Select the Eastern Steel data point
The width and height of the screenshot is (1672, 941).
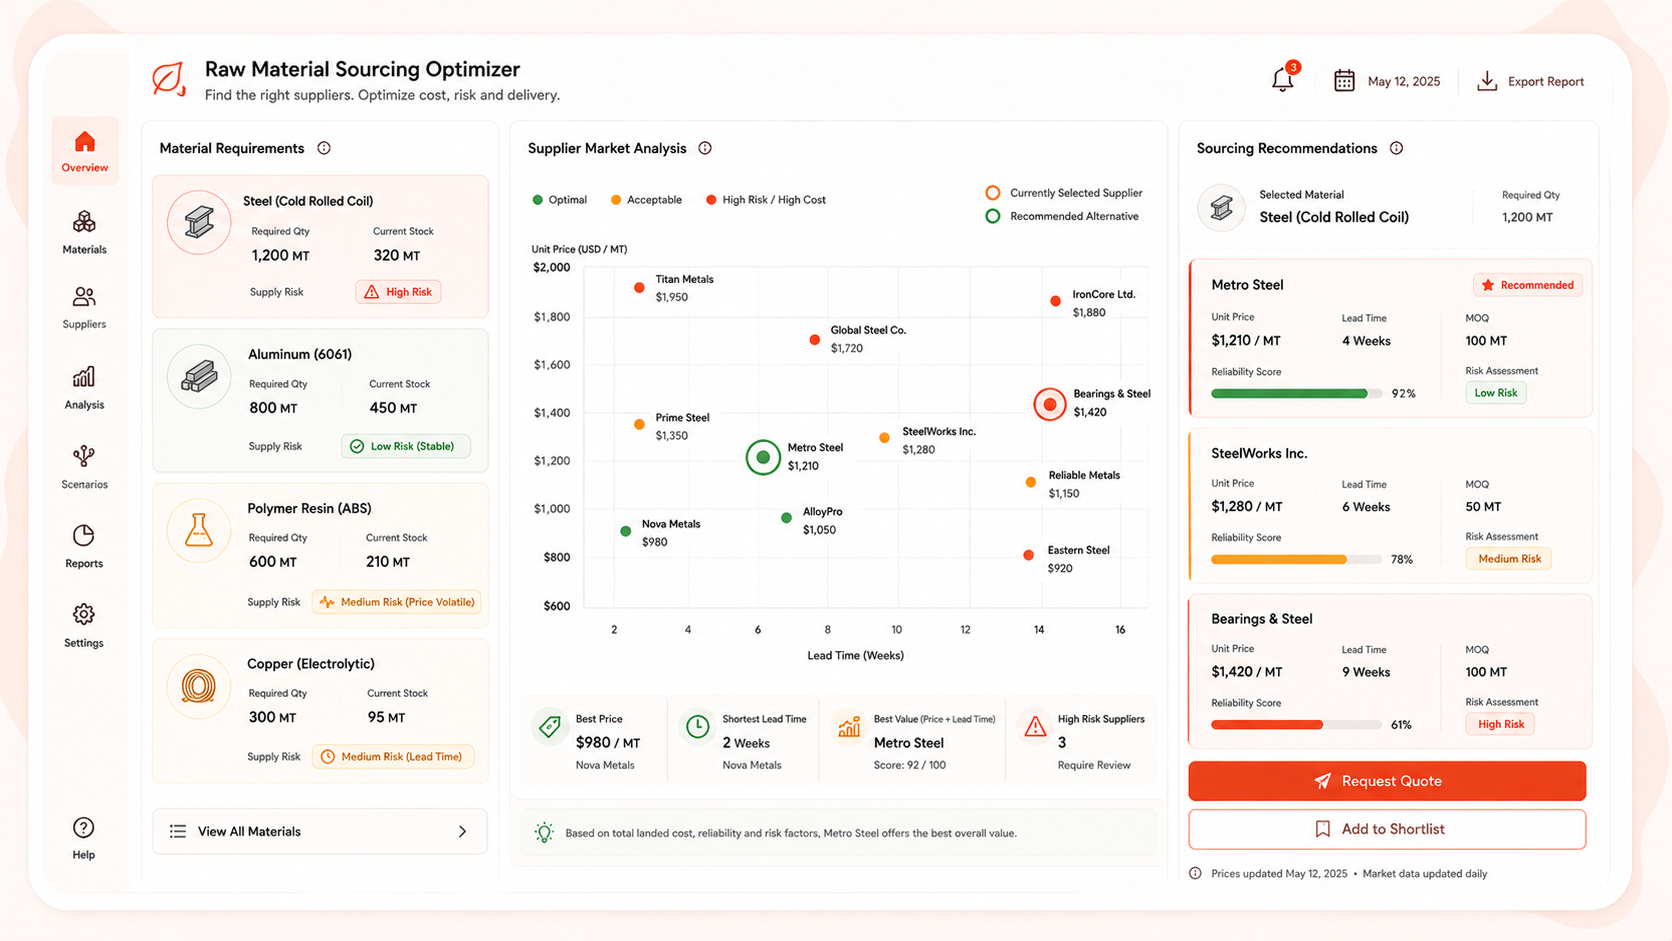pyautogui.click(x=1028, y=555)
